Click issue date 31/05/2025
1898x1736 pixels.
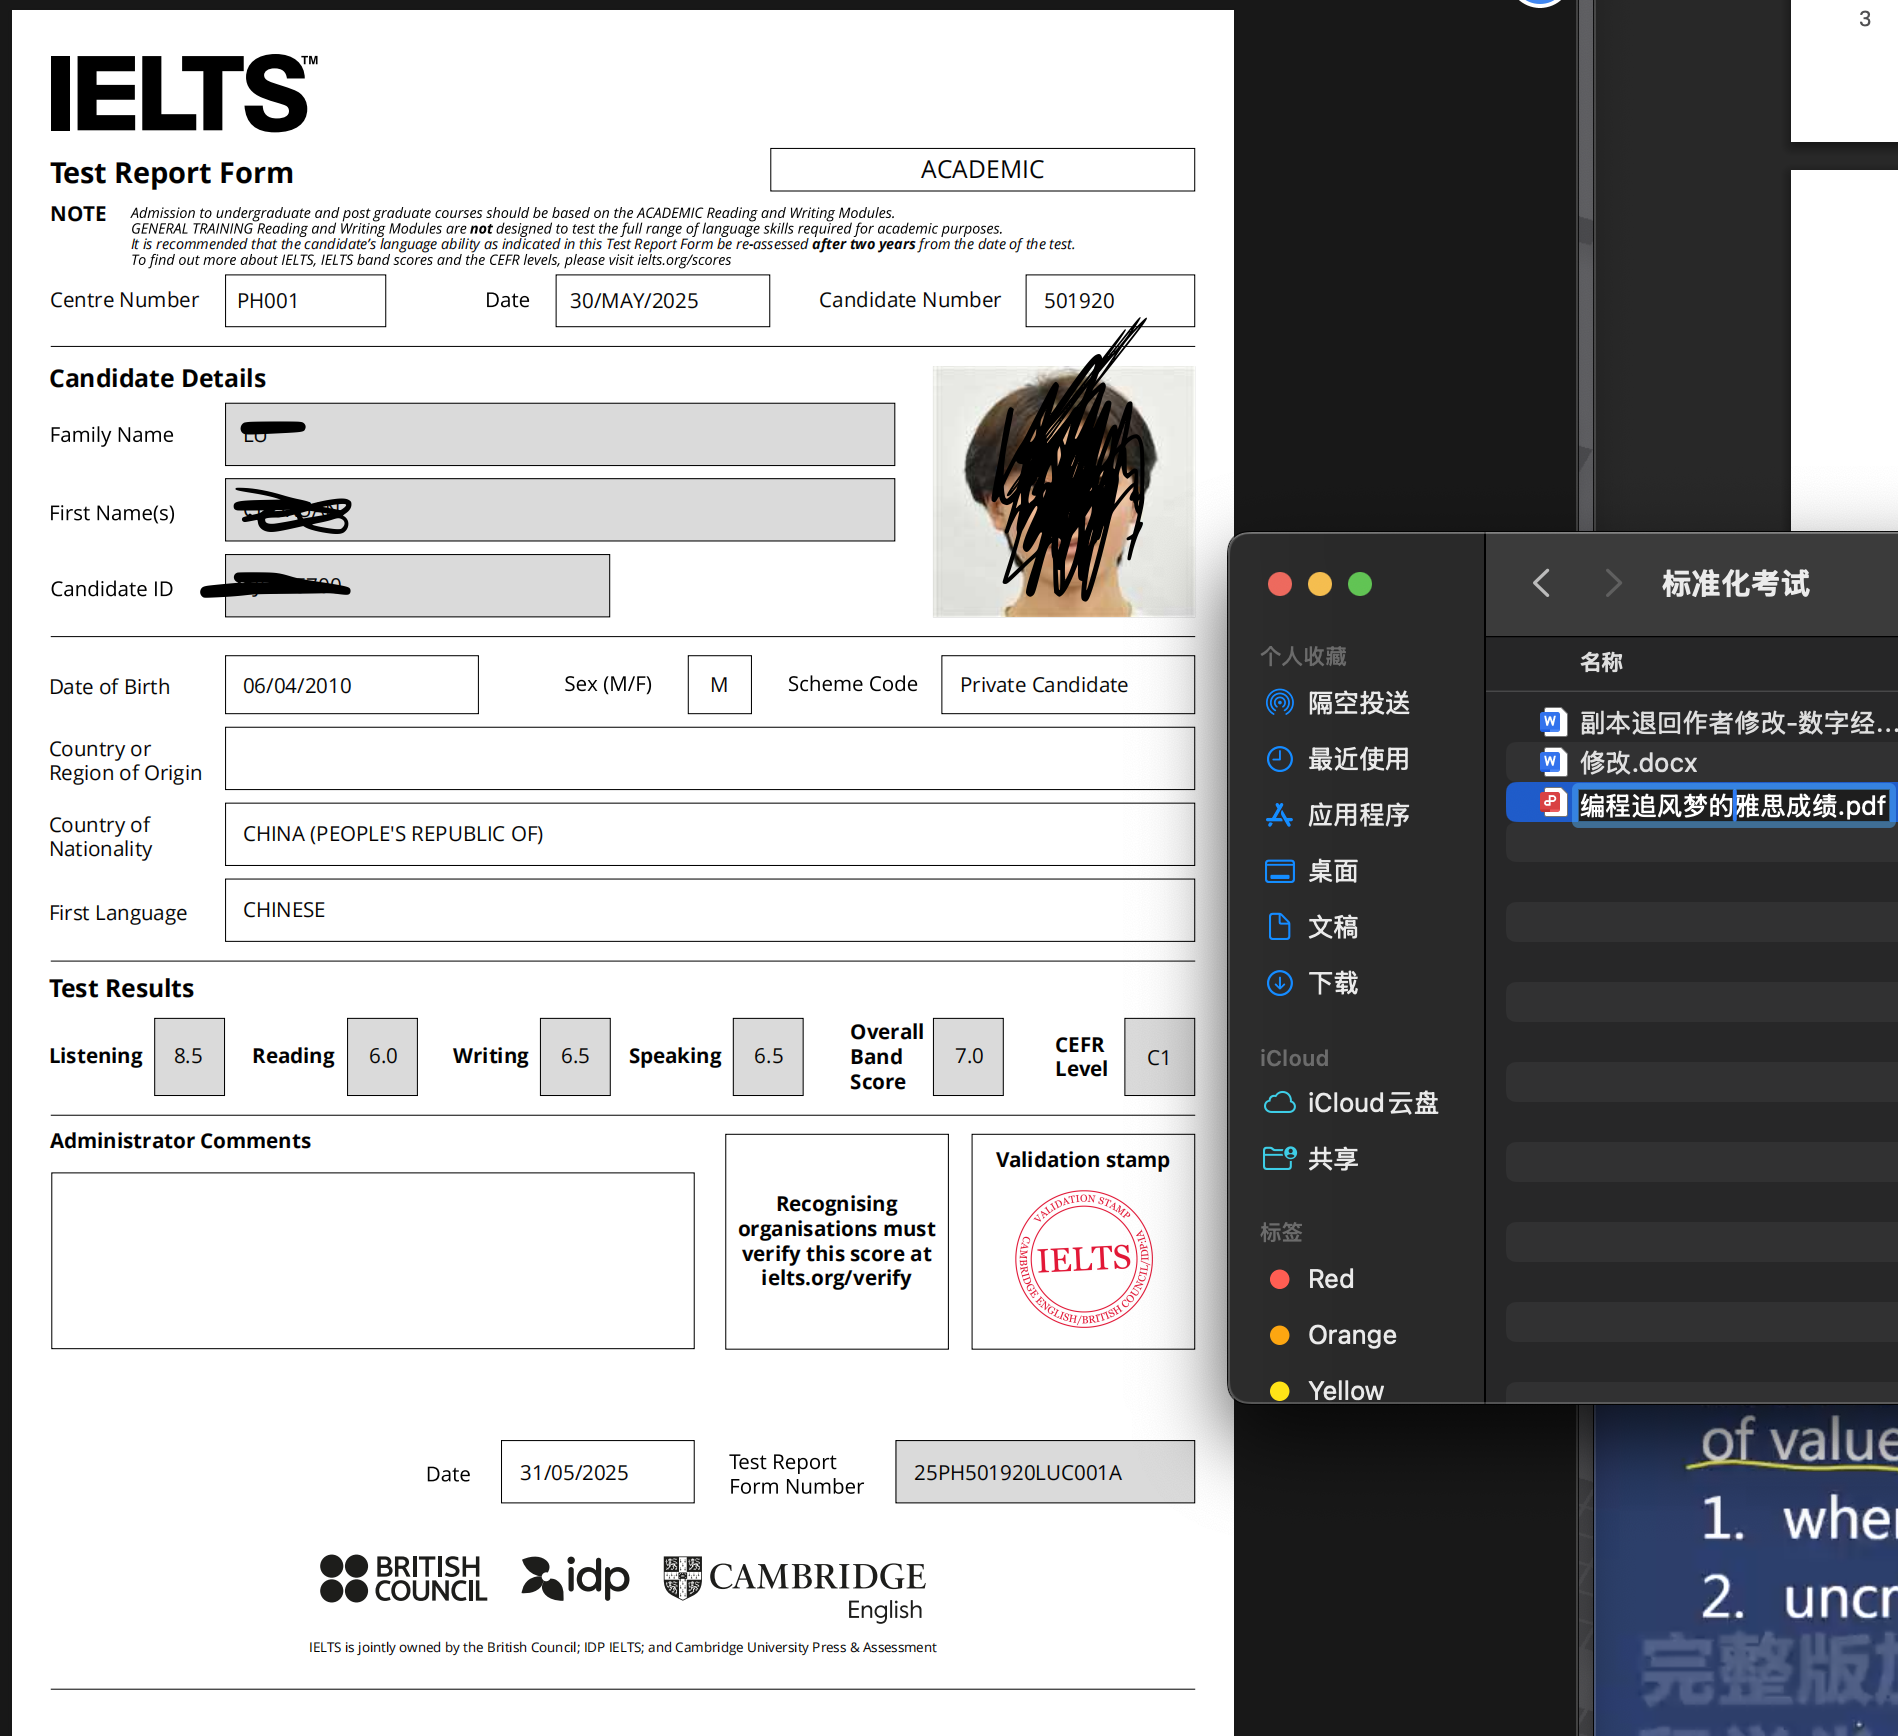point(597,1472)
